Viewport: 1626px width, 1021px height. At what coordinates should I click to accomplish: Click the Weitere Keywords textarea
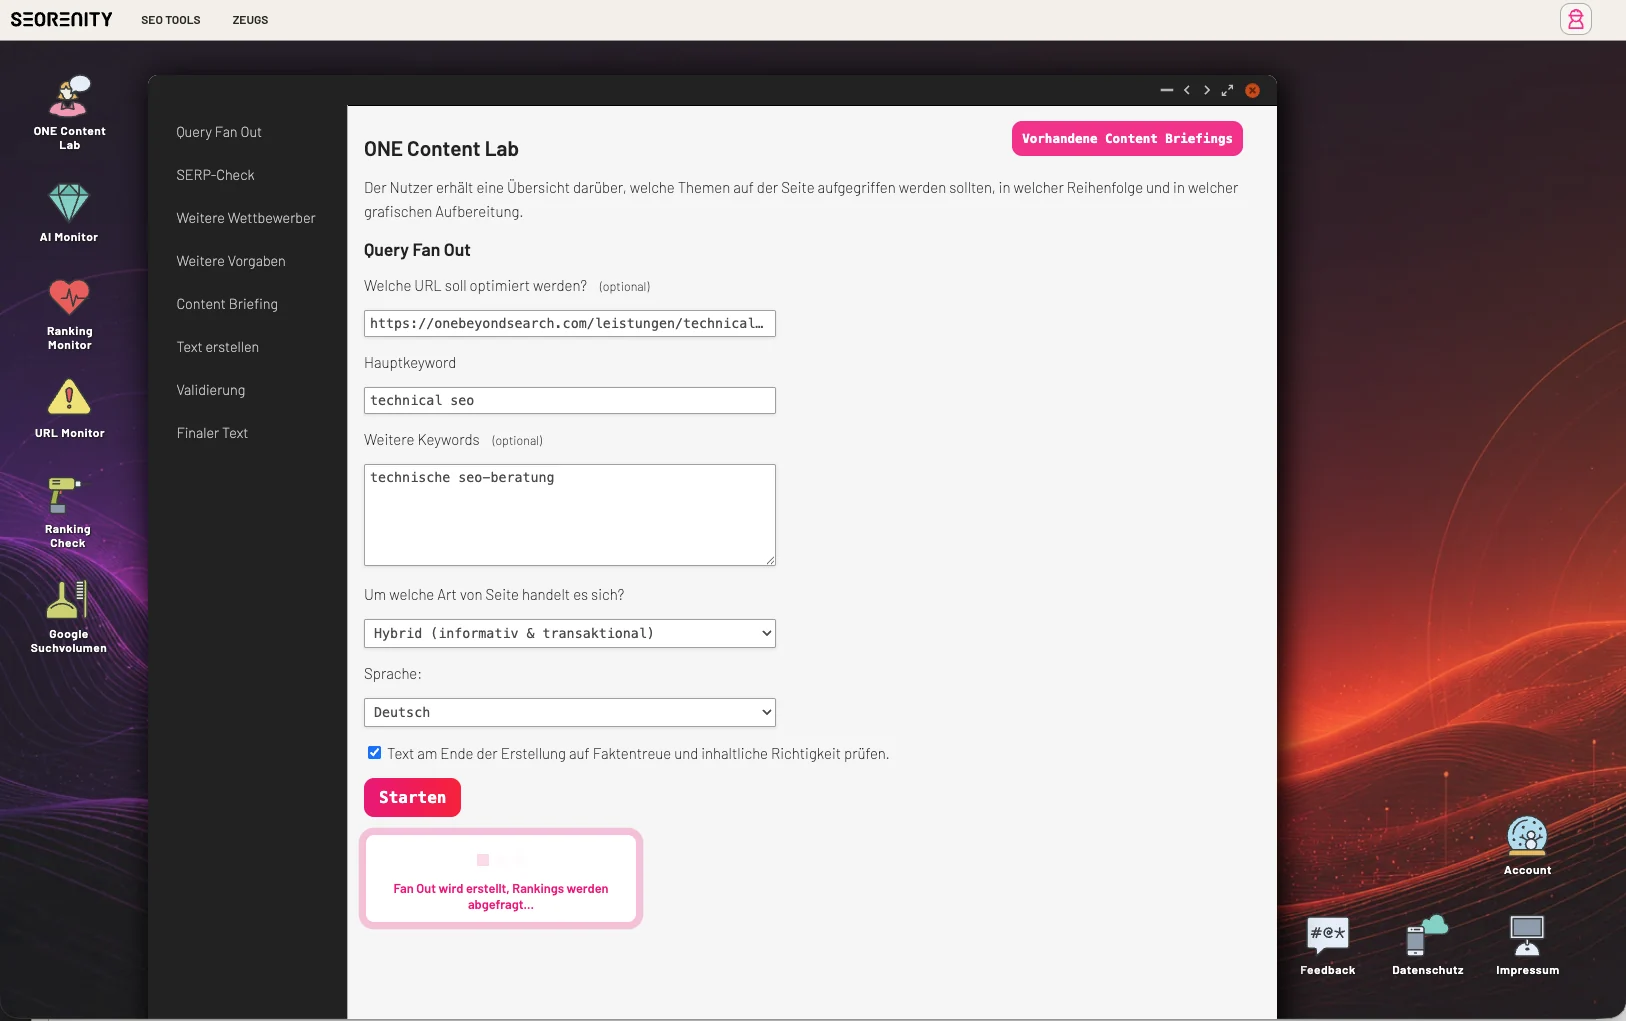pos(570,515)
